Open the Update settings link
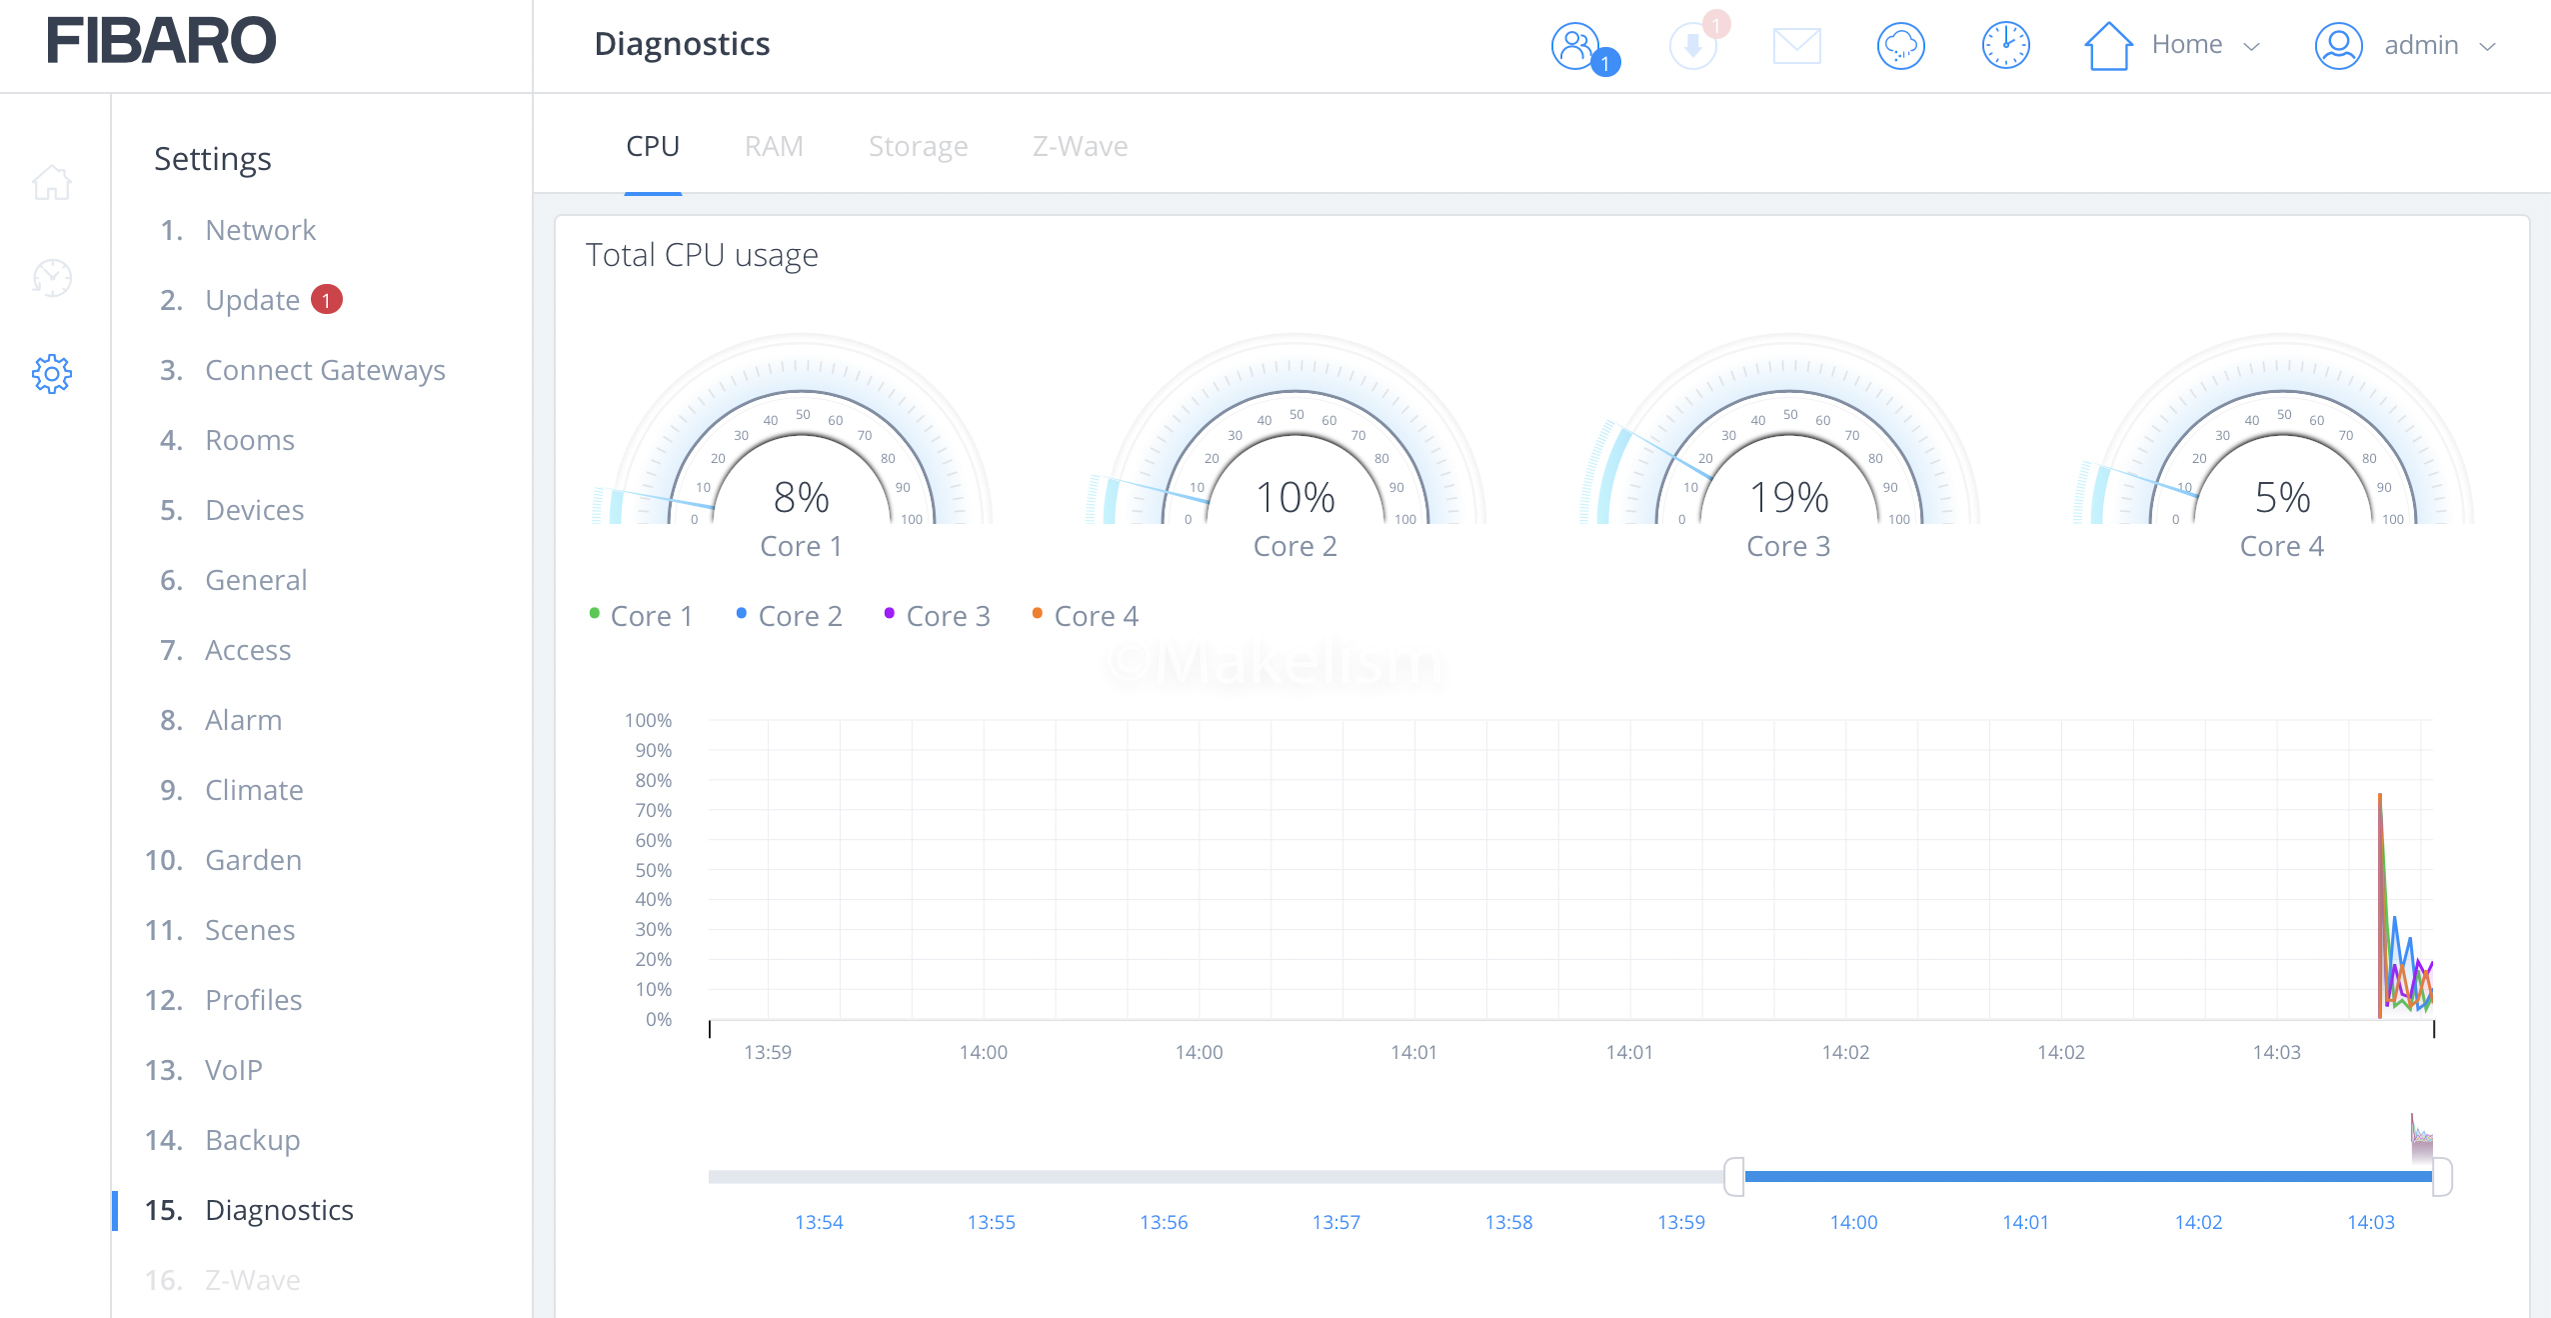Viewport: 2551px width, 1318px height. 252,300
